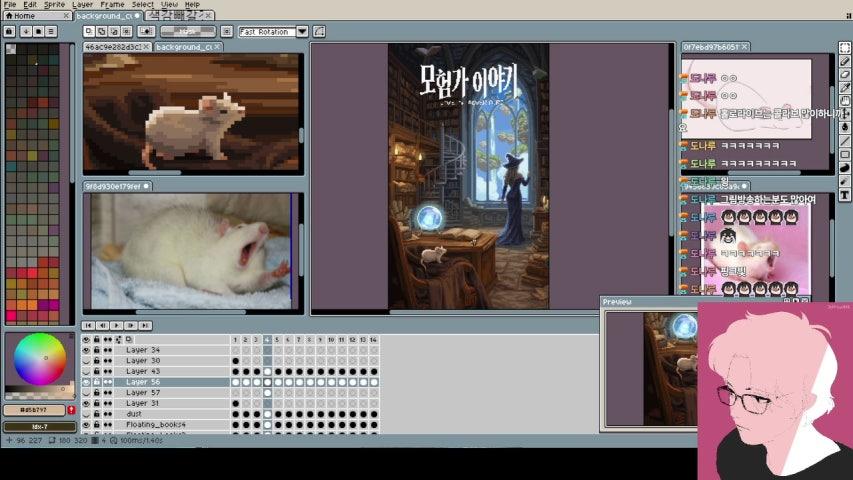Open the palette options menu icon
Screen dimensions: 853x480
pyautogui.click(x=50, y=31)
